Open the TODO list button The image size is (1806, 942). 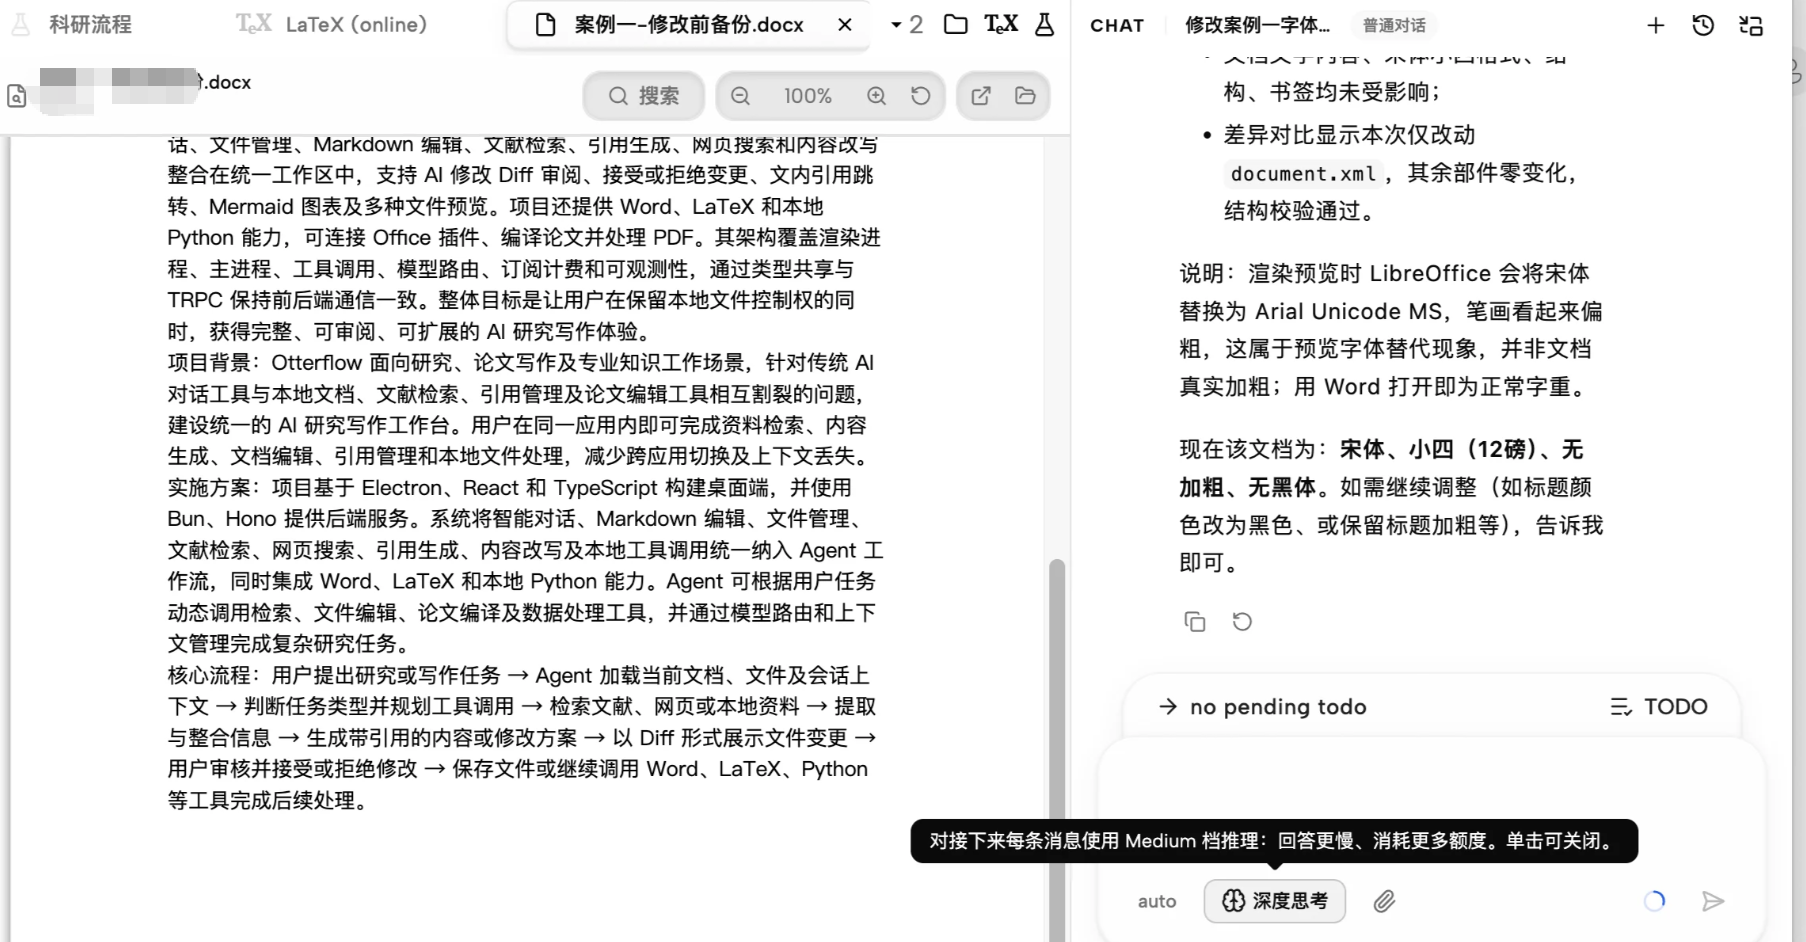[x=1659, y=707]
